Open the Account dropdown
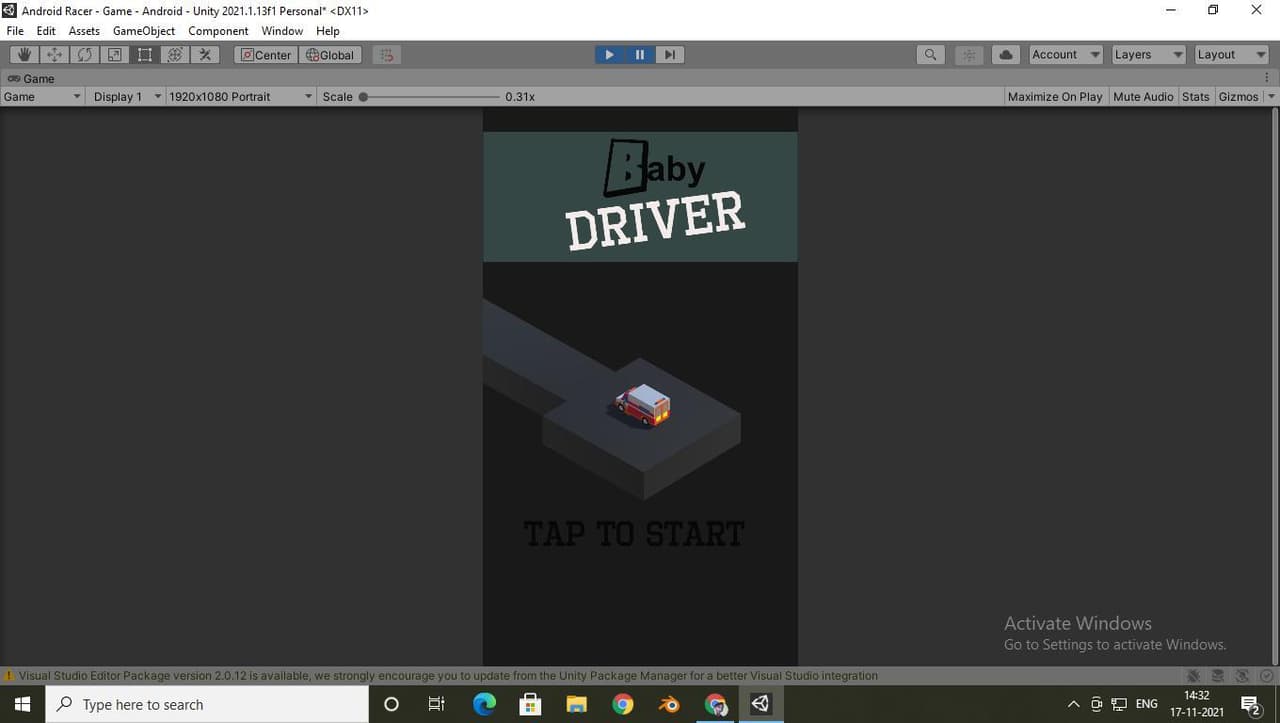The image size is (1280, 723). pyautogui.click(x=1066, y=55)
